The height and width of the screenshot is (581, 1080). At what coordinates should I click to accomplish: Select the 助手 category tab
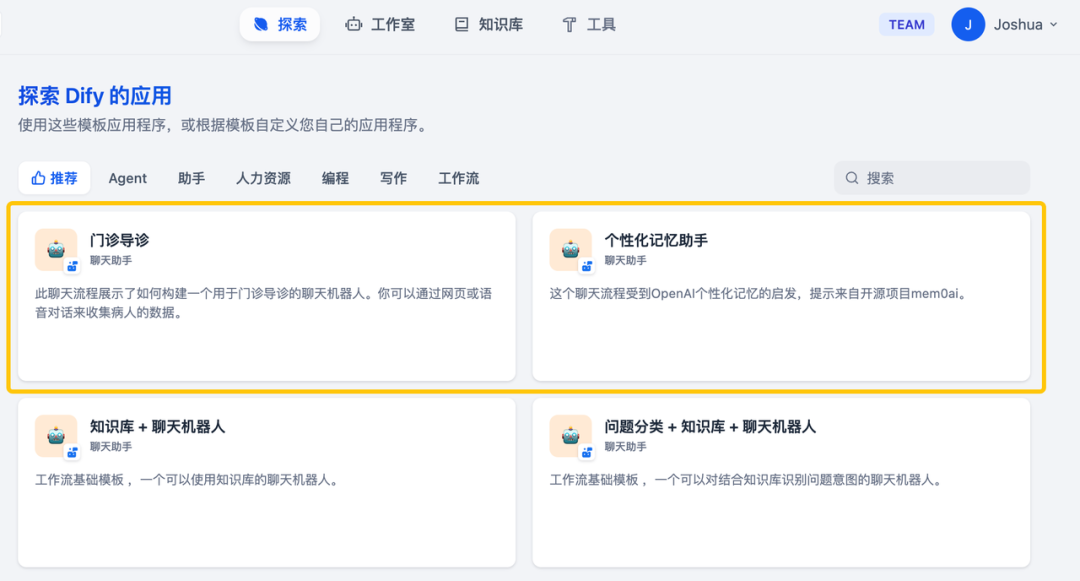coord(190,177)
